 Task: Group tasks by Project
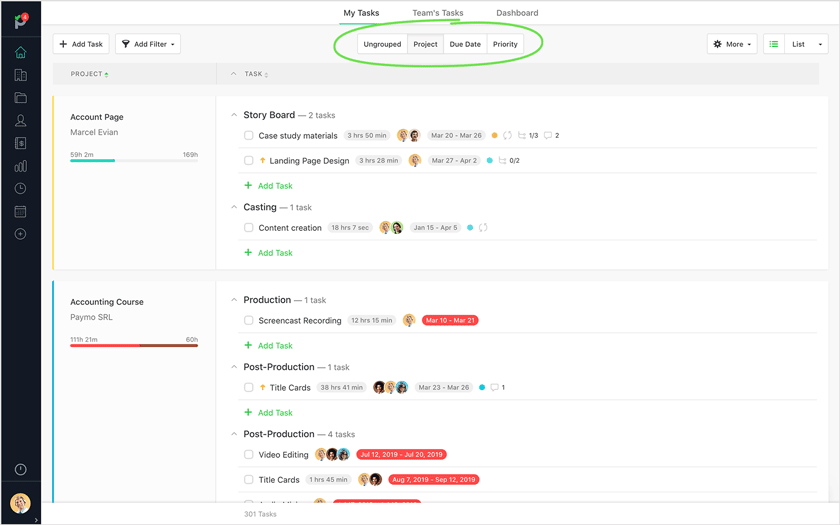point(425,44)
